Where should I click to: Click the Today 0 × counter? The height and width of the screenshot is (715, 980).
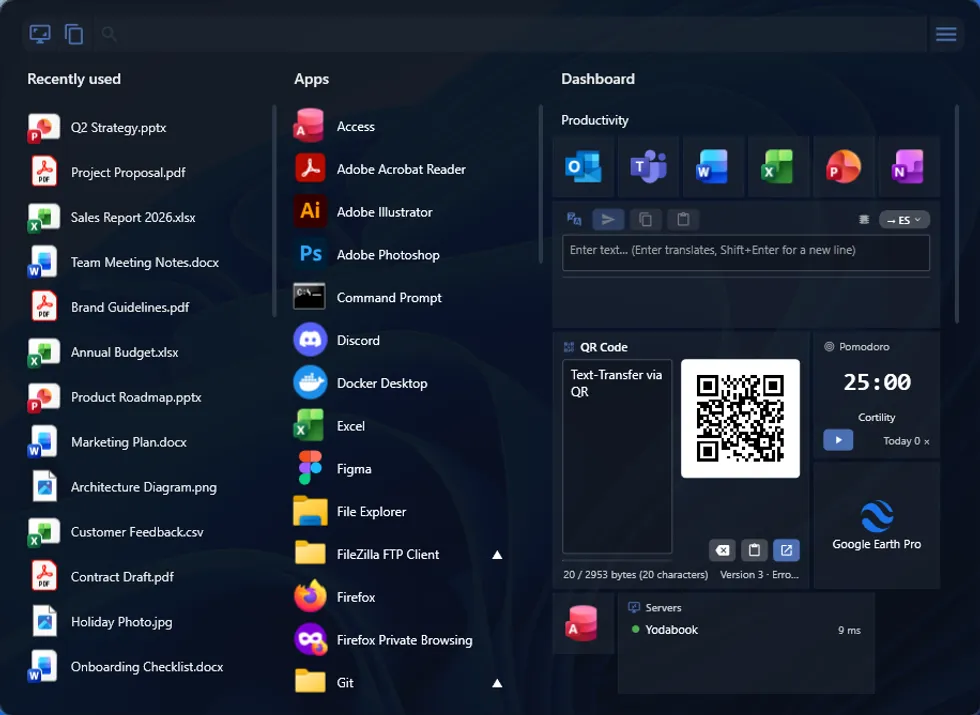[906, 441]
